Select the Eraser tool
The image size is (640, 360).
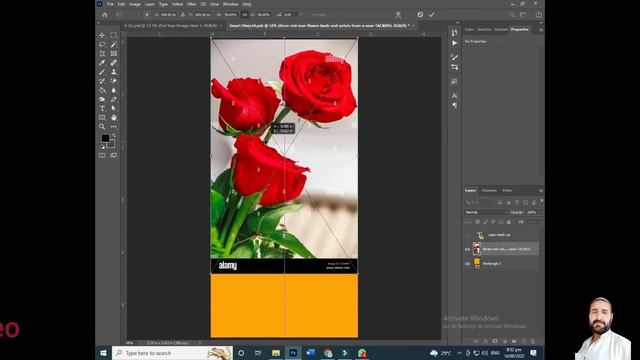[114, 81]
